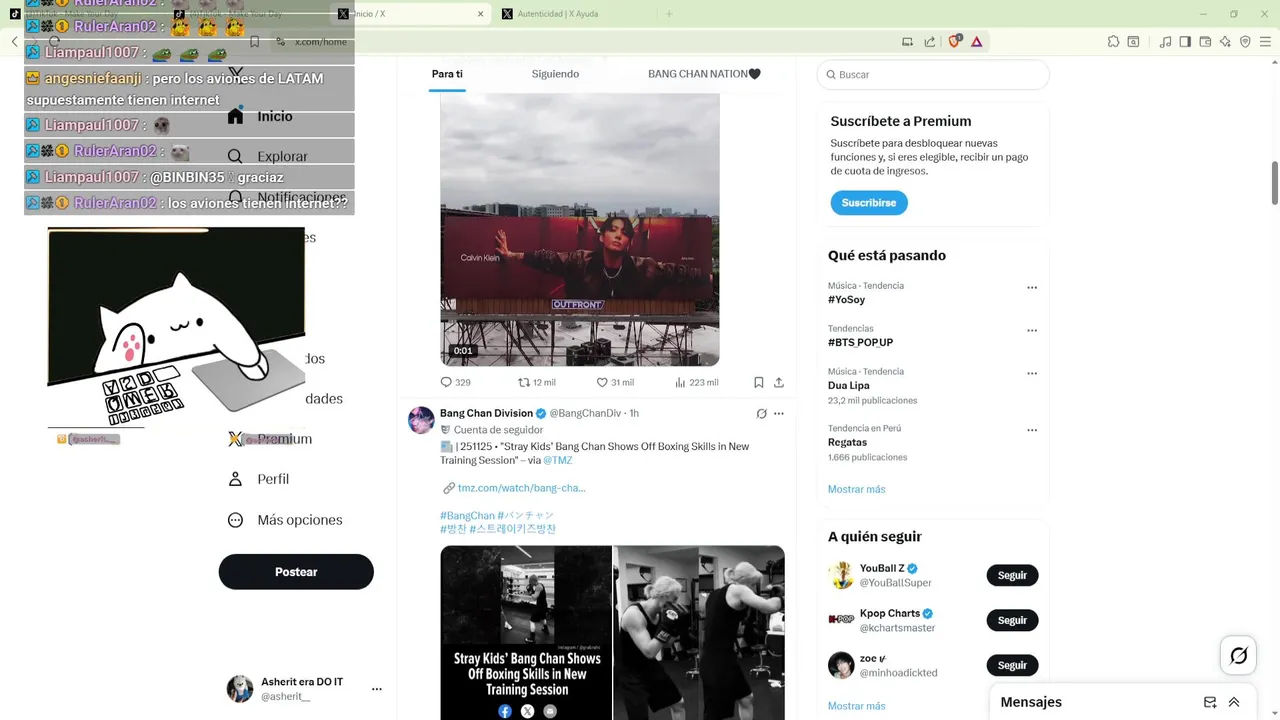Click the floating Grok button
This screenshot has height=720, width=1280.
click(1238, 656)
